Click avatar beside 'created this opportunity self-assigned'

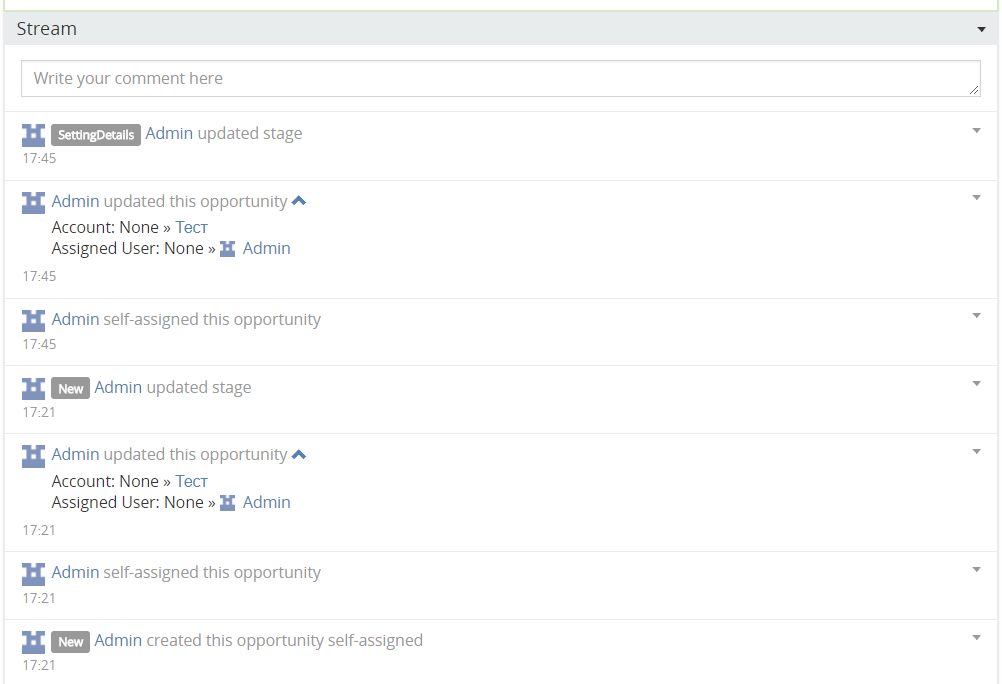[34, 641]
